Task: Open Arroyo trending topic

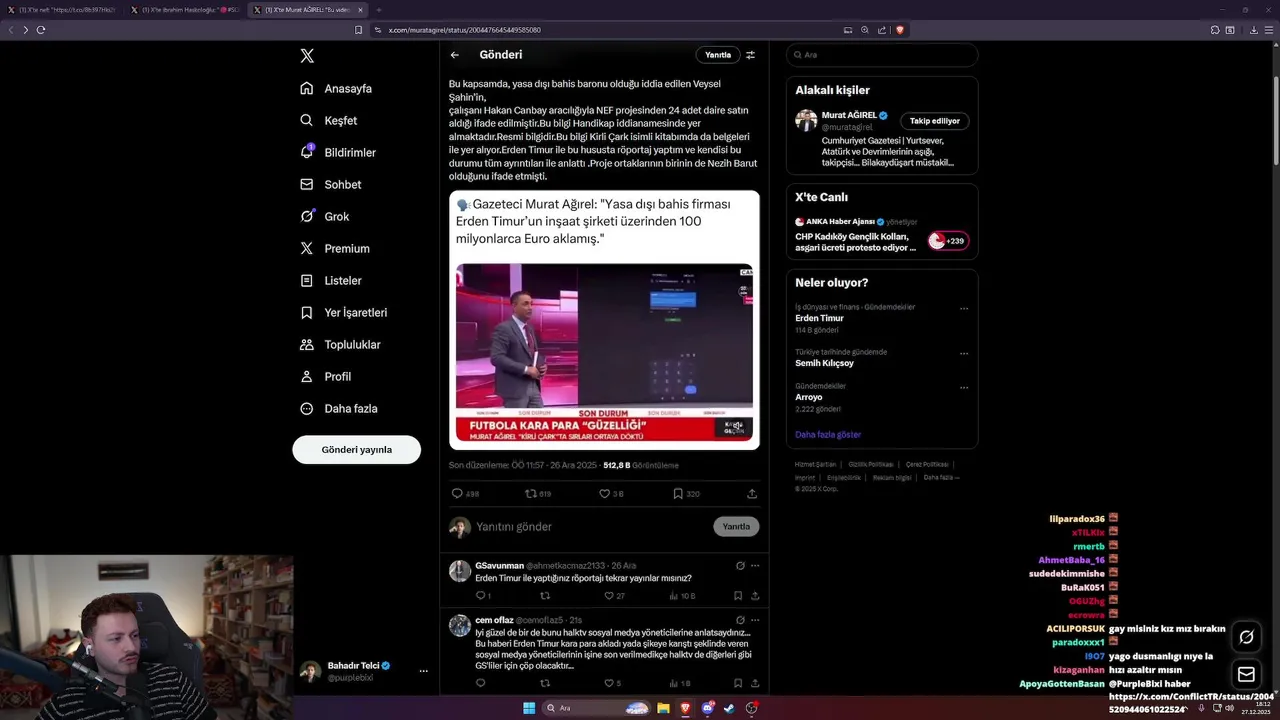Action: pyautogui.click(x=808, y=397)
